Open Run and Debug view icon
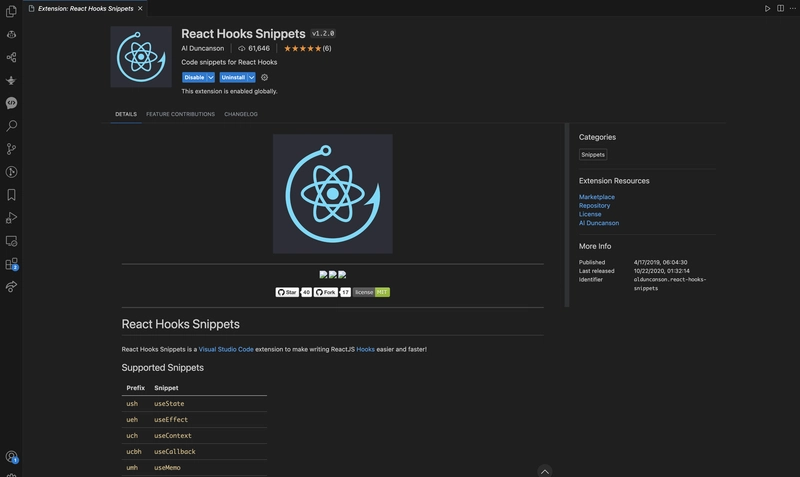800x477 pixels. click(x=11, y=218)
